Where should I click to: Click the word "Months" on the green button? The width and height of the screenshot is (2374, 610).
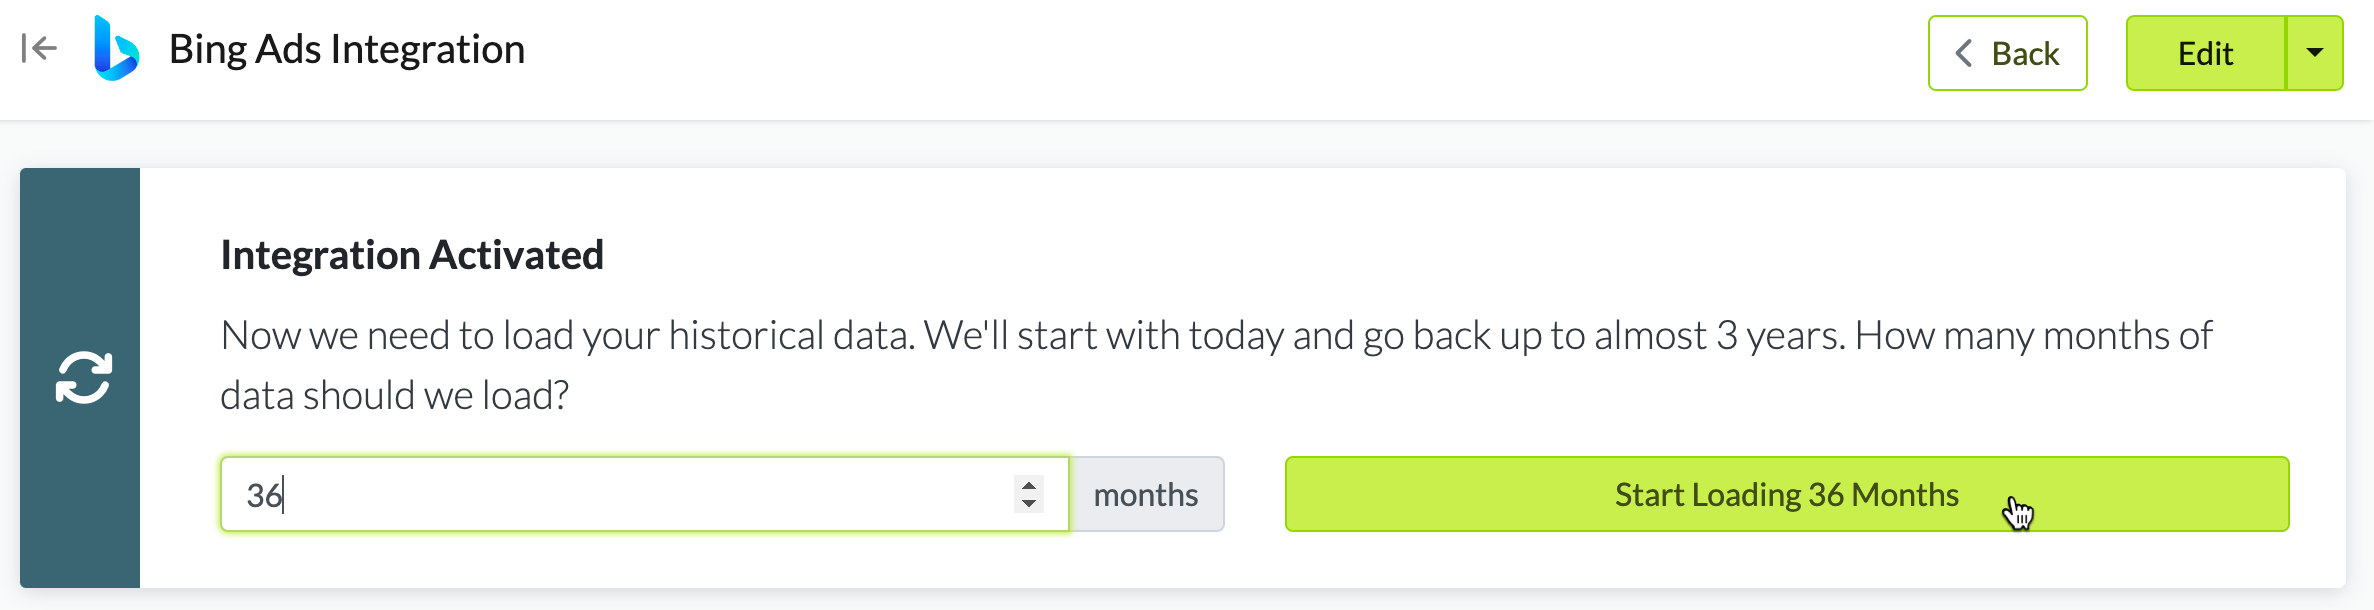click(x=1905, y=494)
